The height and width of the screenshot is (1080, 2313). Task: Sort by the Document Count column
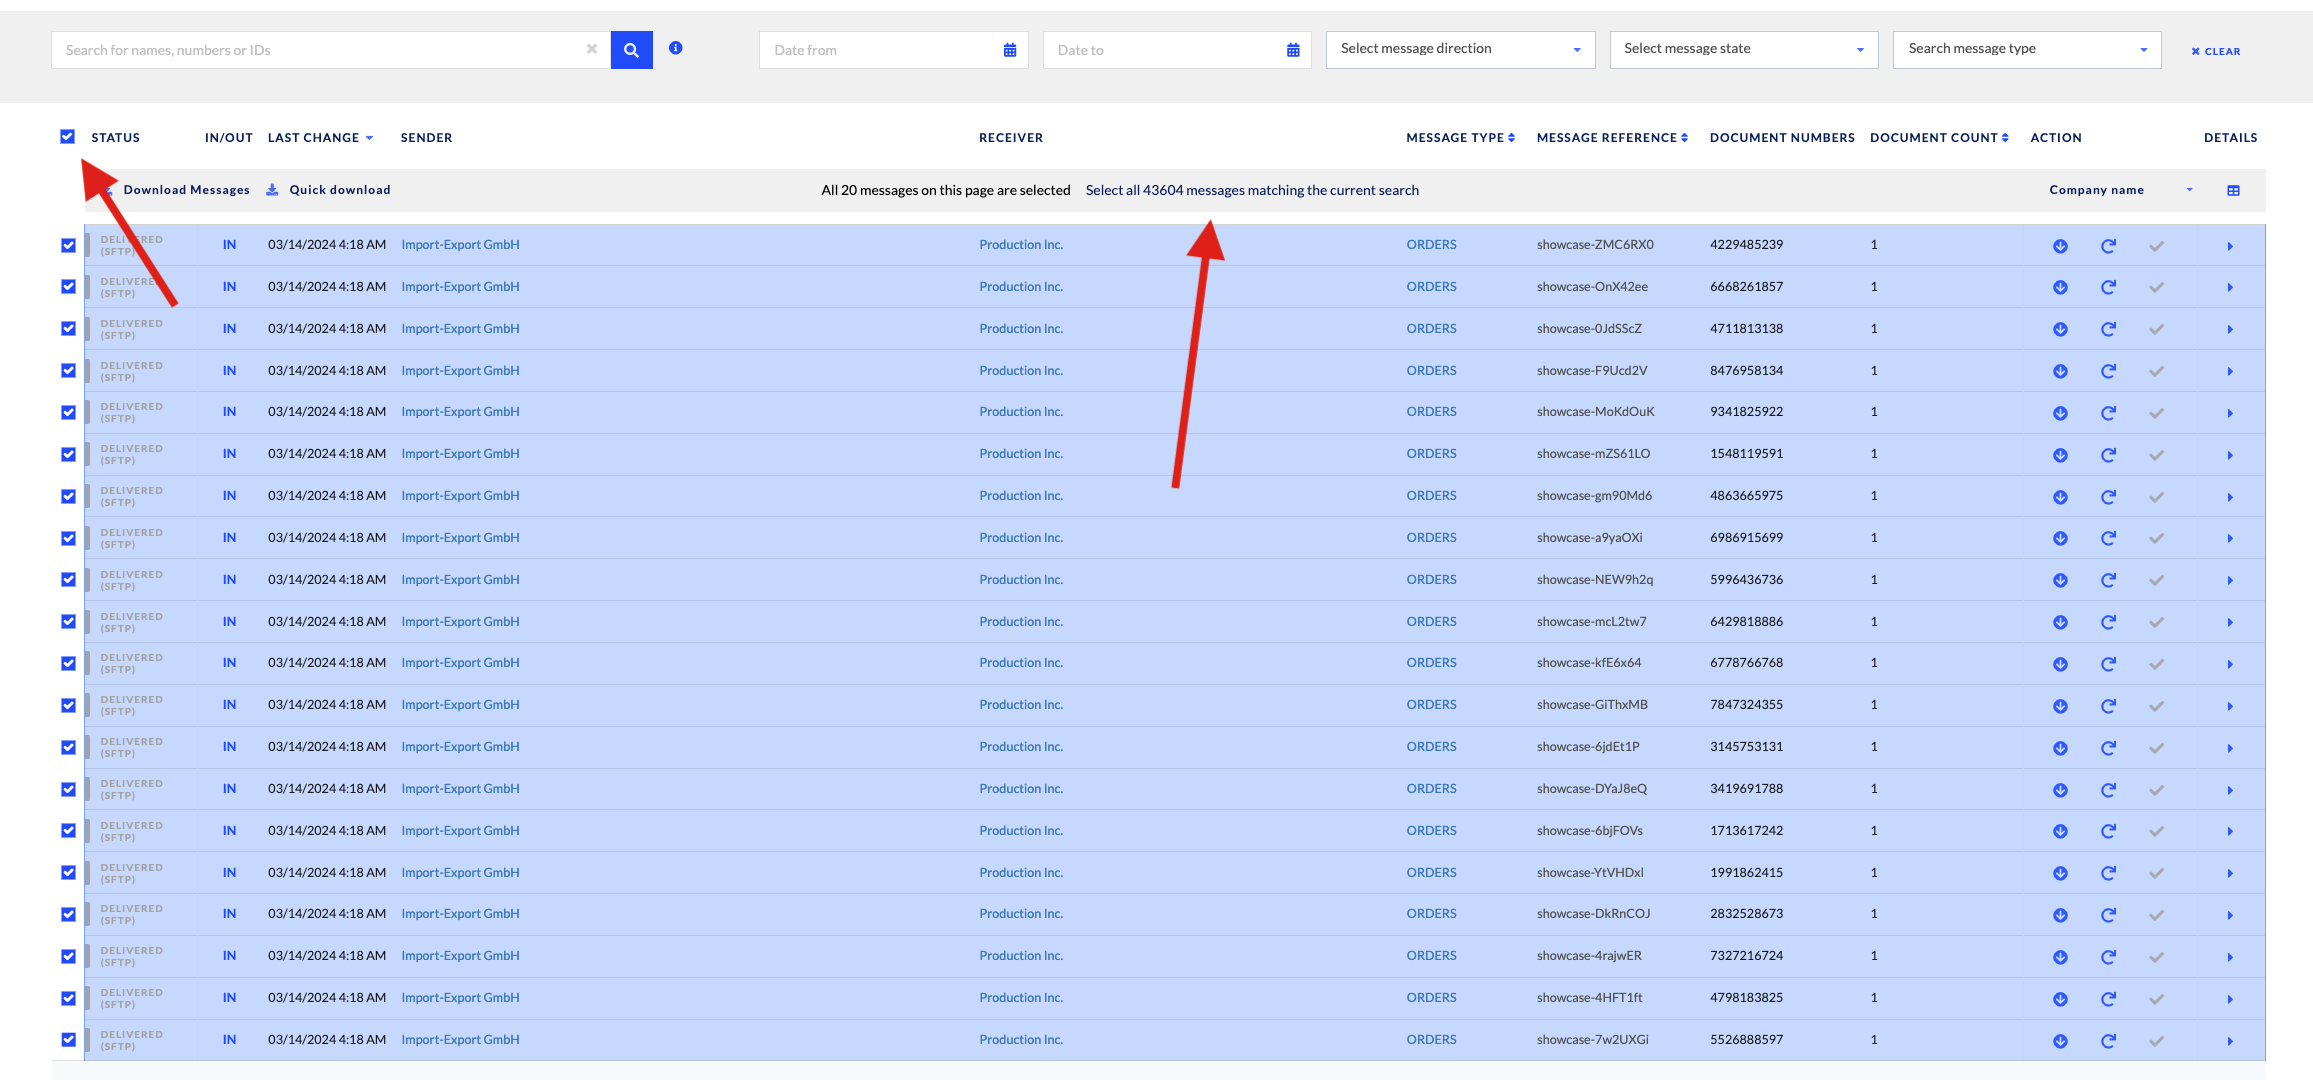(x=1939, y=138)
